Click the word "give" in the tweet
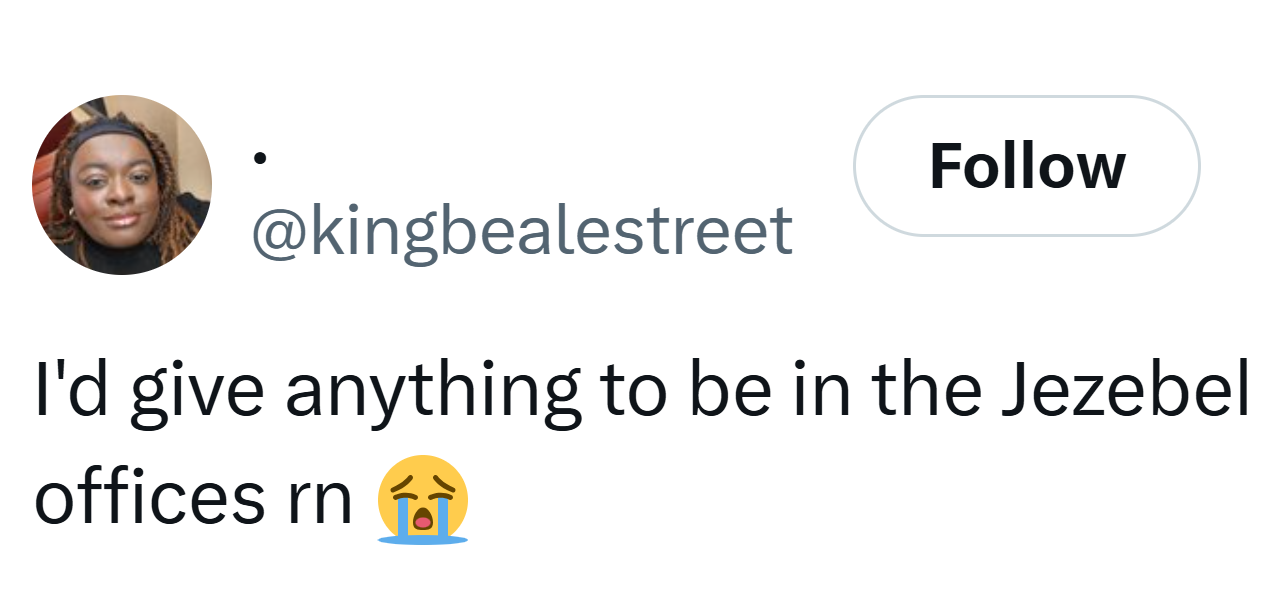Image resolution: width=1275 pixels, height=612 pixels. [x=196, y=391]
